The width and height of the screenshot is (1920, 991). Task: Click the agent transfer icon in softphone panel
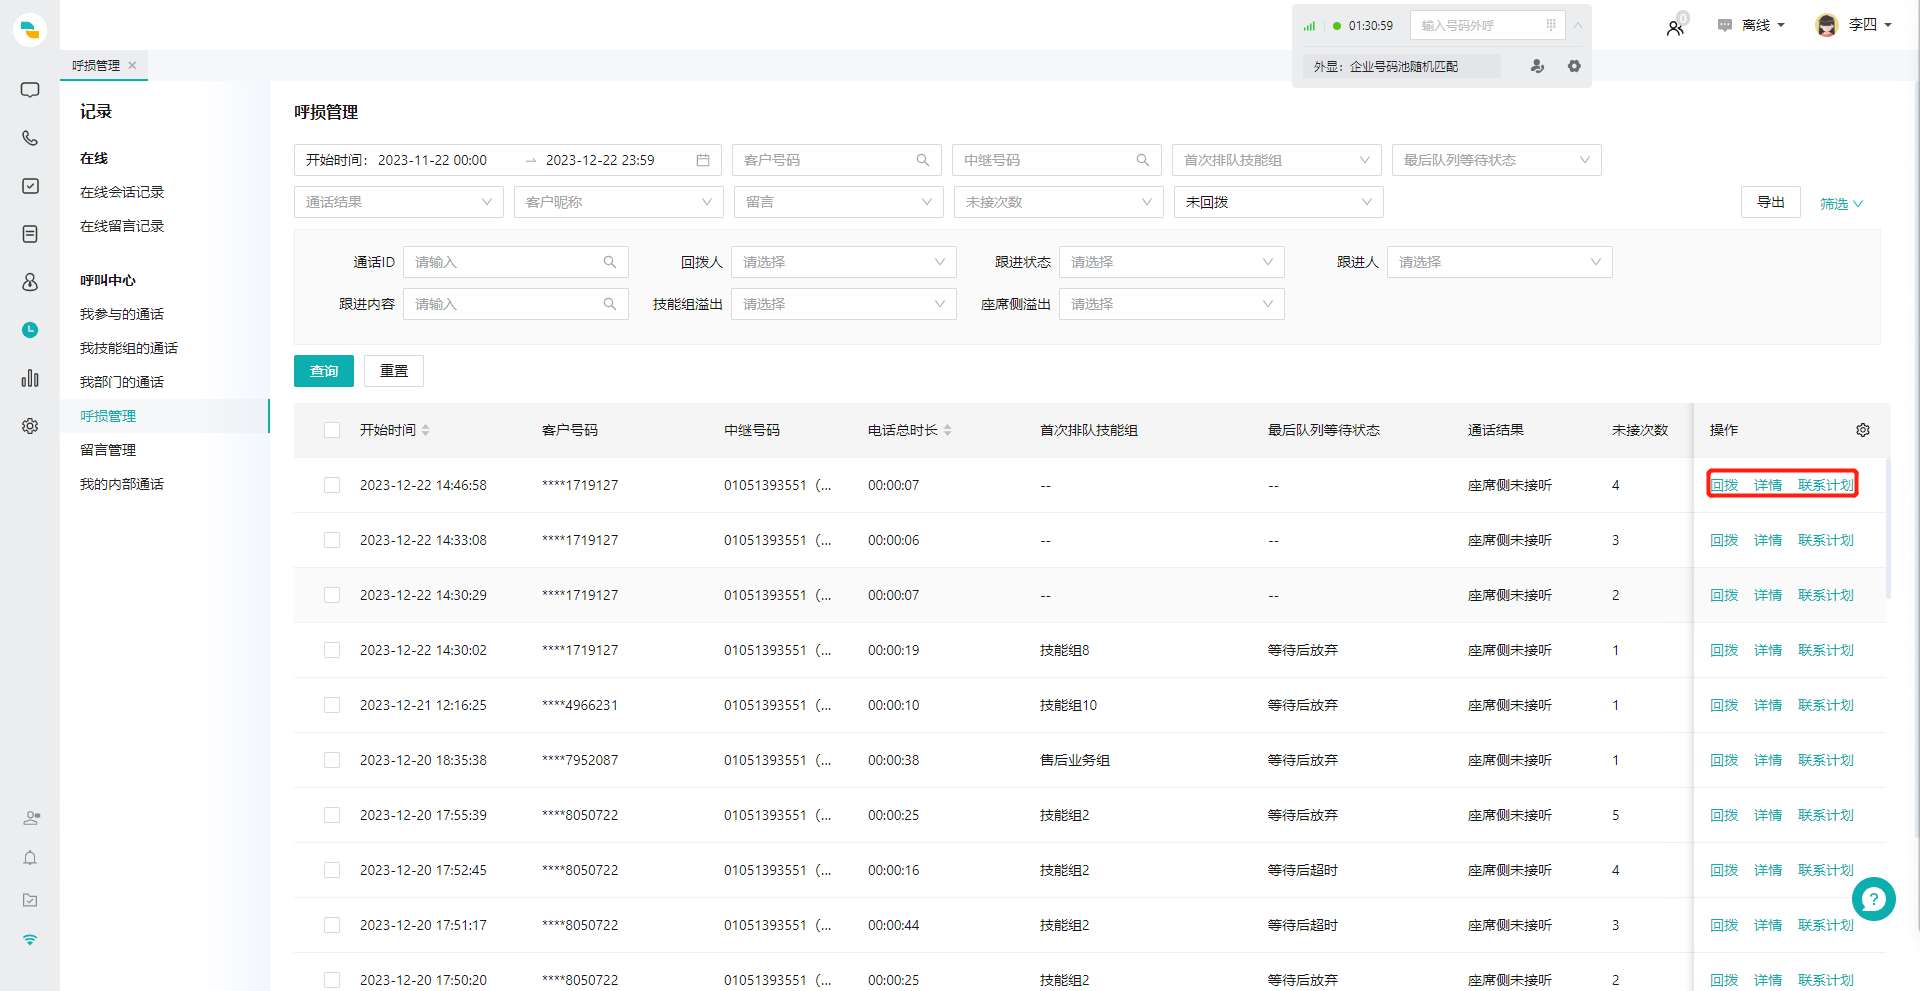pyautogui.click(x=1537, y=66)
